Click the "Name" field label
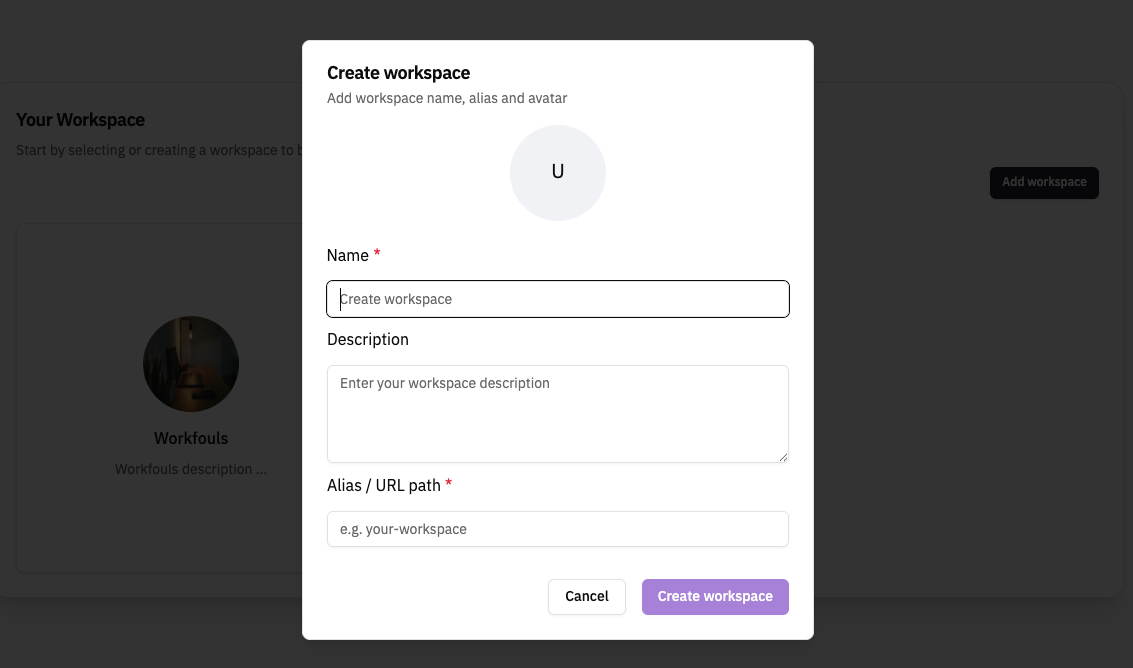1133x668 pixels. (x=348, y=255)
